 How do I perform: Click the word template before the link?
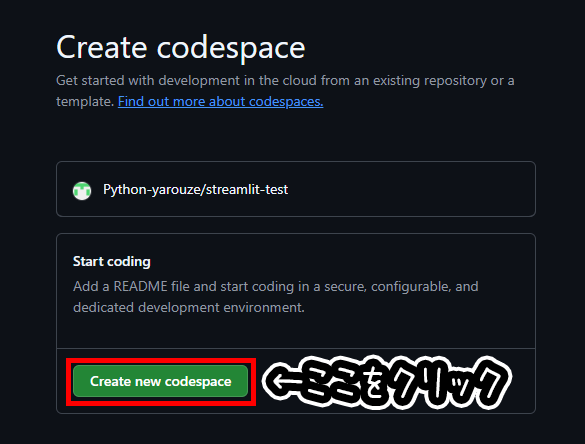(85, 101)
